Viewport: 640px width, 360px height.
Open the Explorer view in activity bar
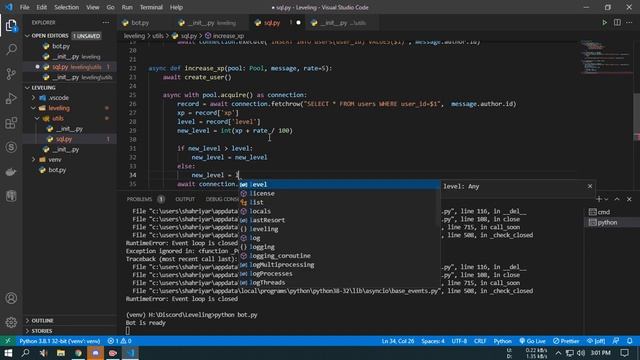pos(11,26)
